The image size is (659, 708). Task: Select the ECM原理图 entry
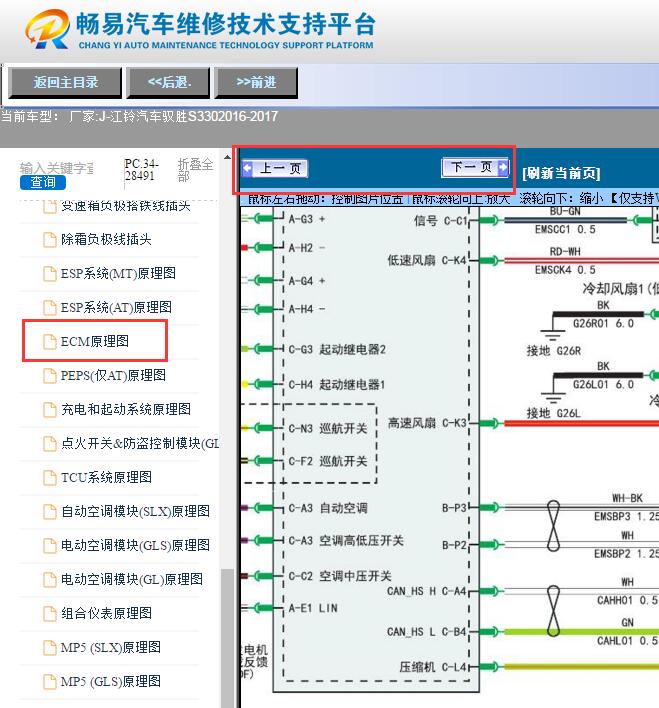[x=95, y=341]
